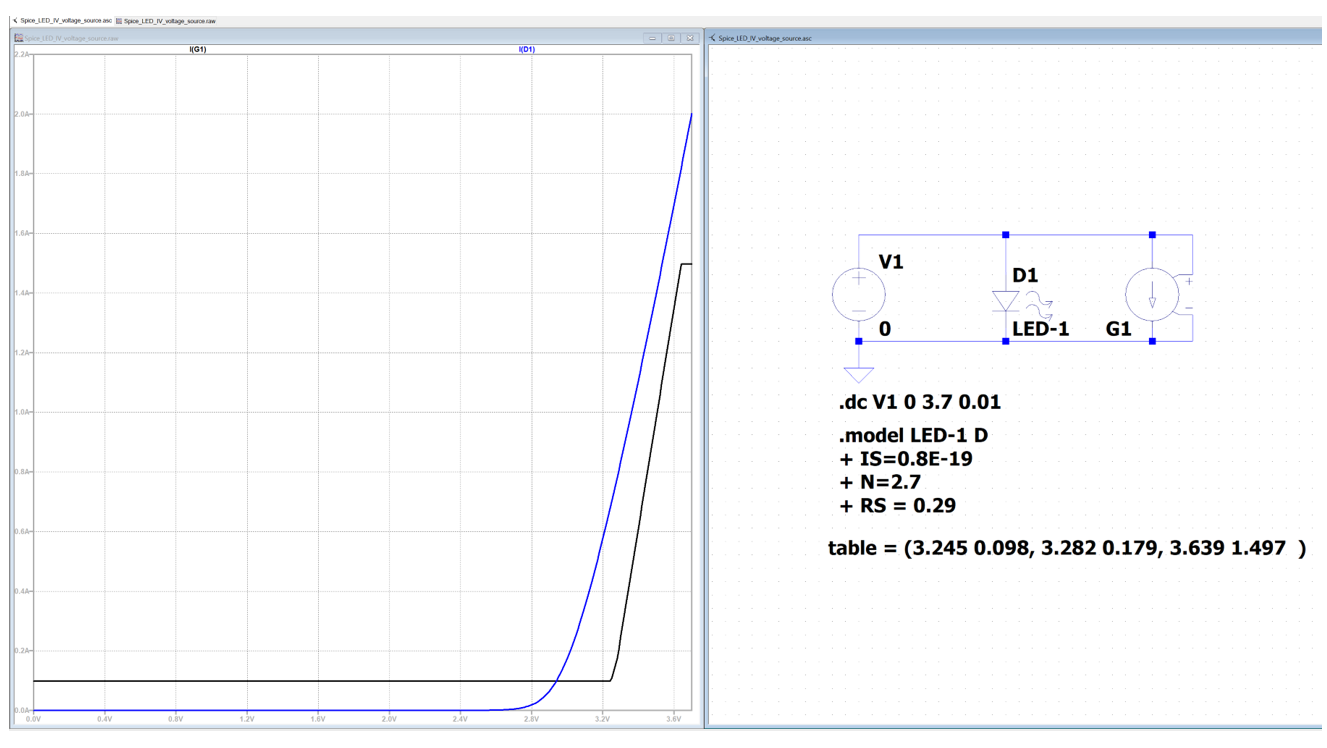The image size is (1327, 748).
Task: Maximize the waveform raw window
Action: [x=671, y=38]
